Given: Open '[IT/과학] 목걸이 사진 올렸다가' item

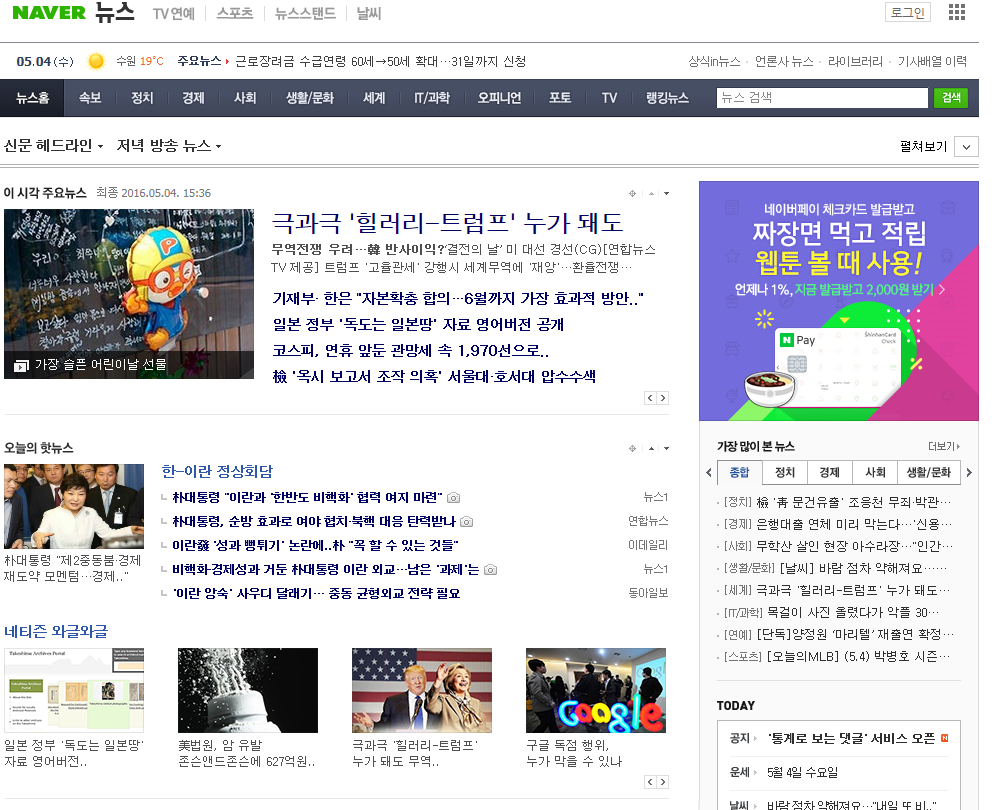Looking at the screenshot, I should tap(831, 613).
